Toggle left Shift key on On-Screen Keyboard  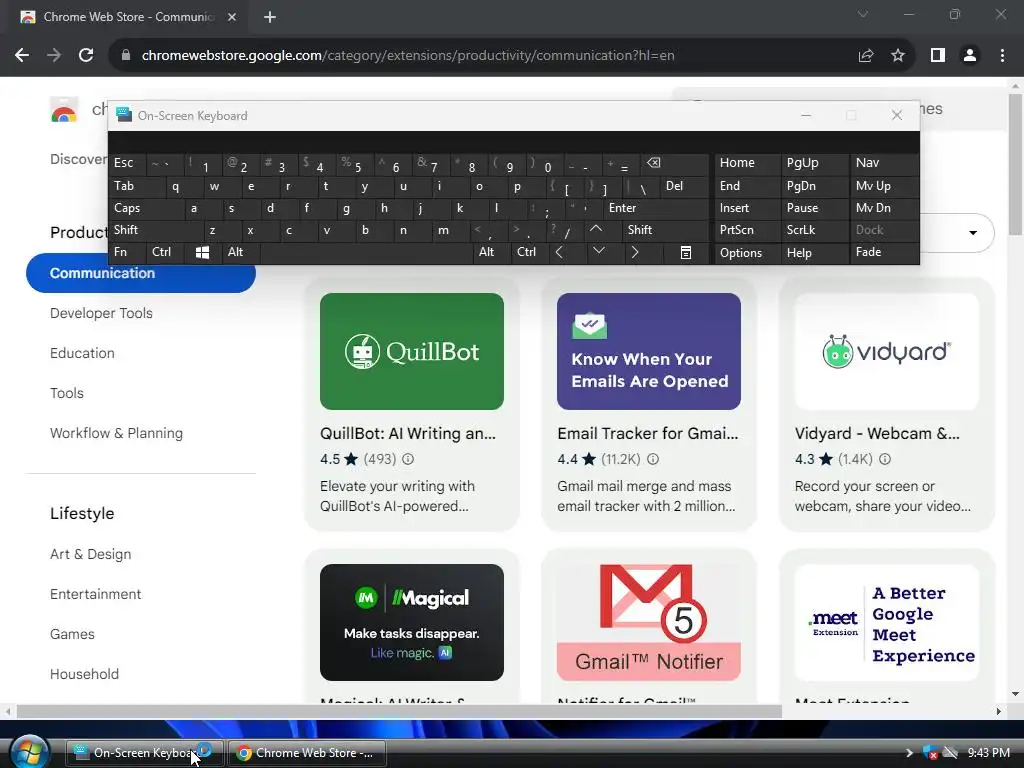tap(155, 230)
